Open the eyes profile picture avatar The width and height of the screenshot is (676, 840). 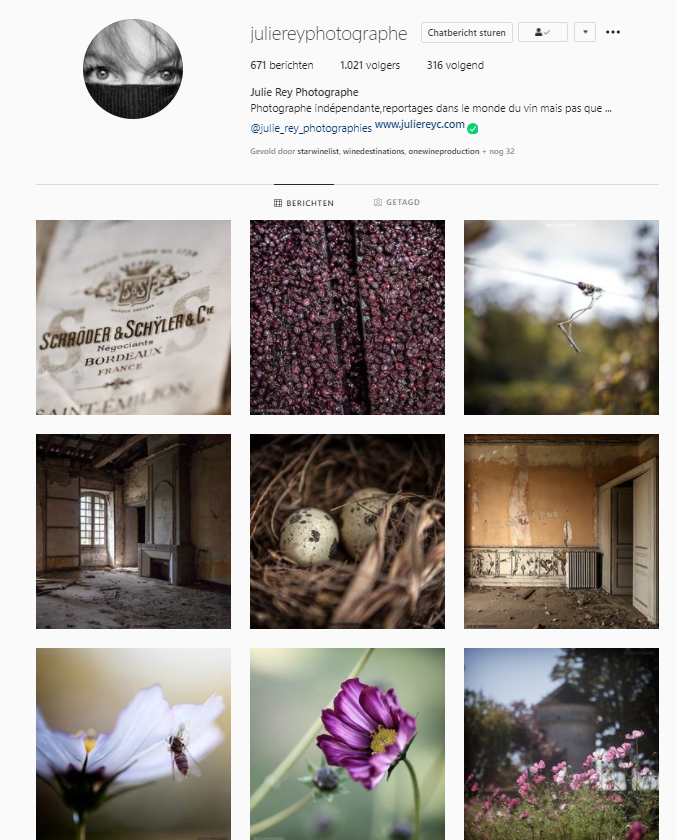(133, 69)
